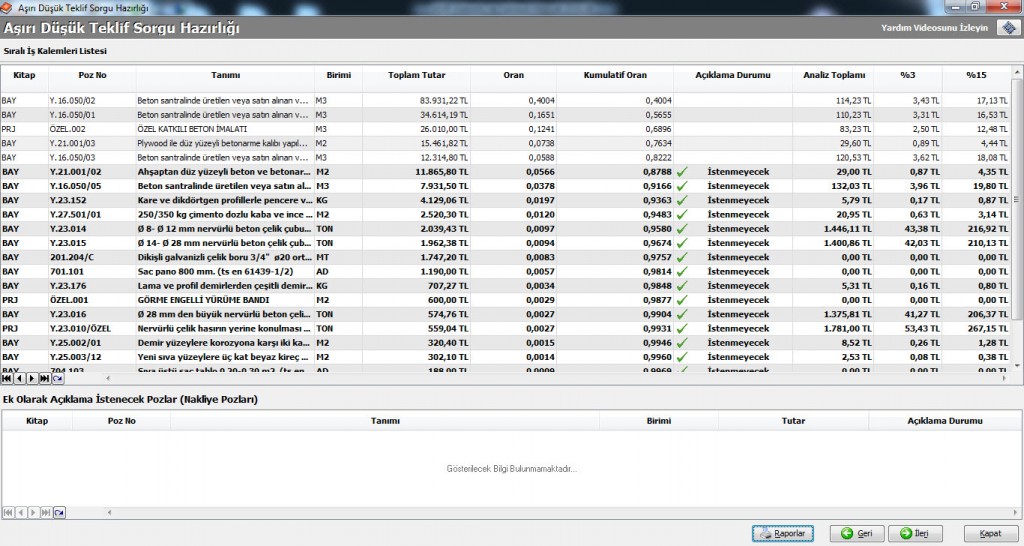This screenshot has width=1024, height=546.
Task: Go to next record in upper list
Action: [x=31, y=379]
